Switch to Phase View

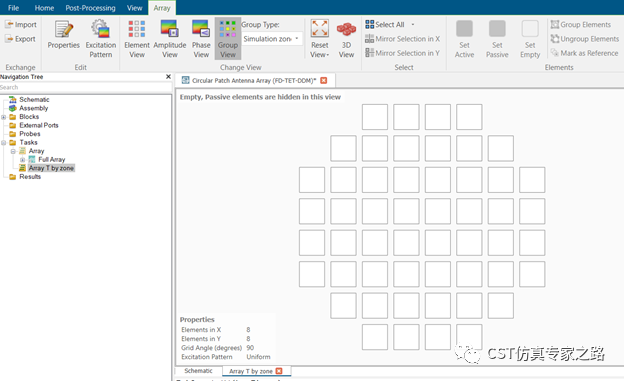point(201,39)
